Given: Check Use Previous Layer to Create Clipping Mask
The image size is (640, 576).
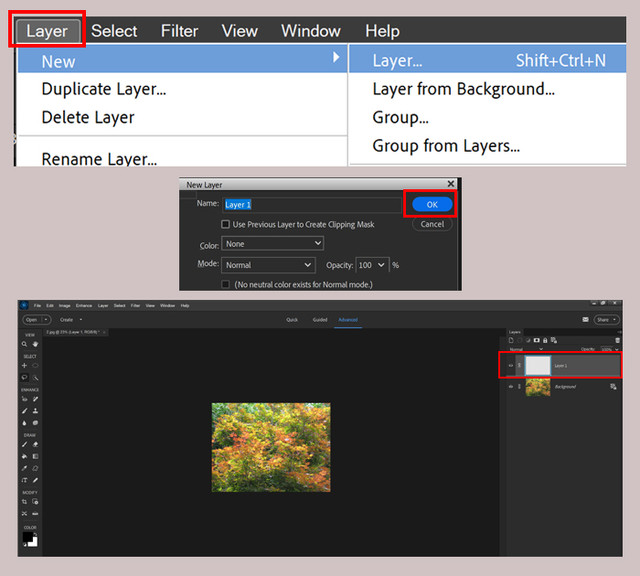Looking at the screenshot, I should point(225,224).
